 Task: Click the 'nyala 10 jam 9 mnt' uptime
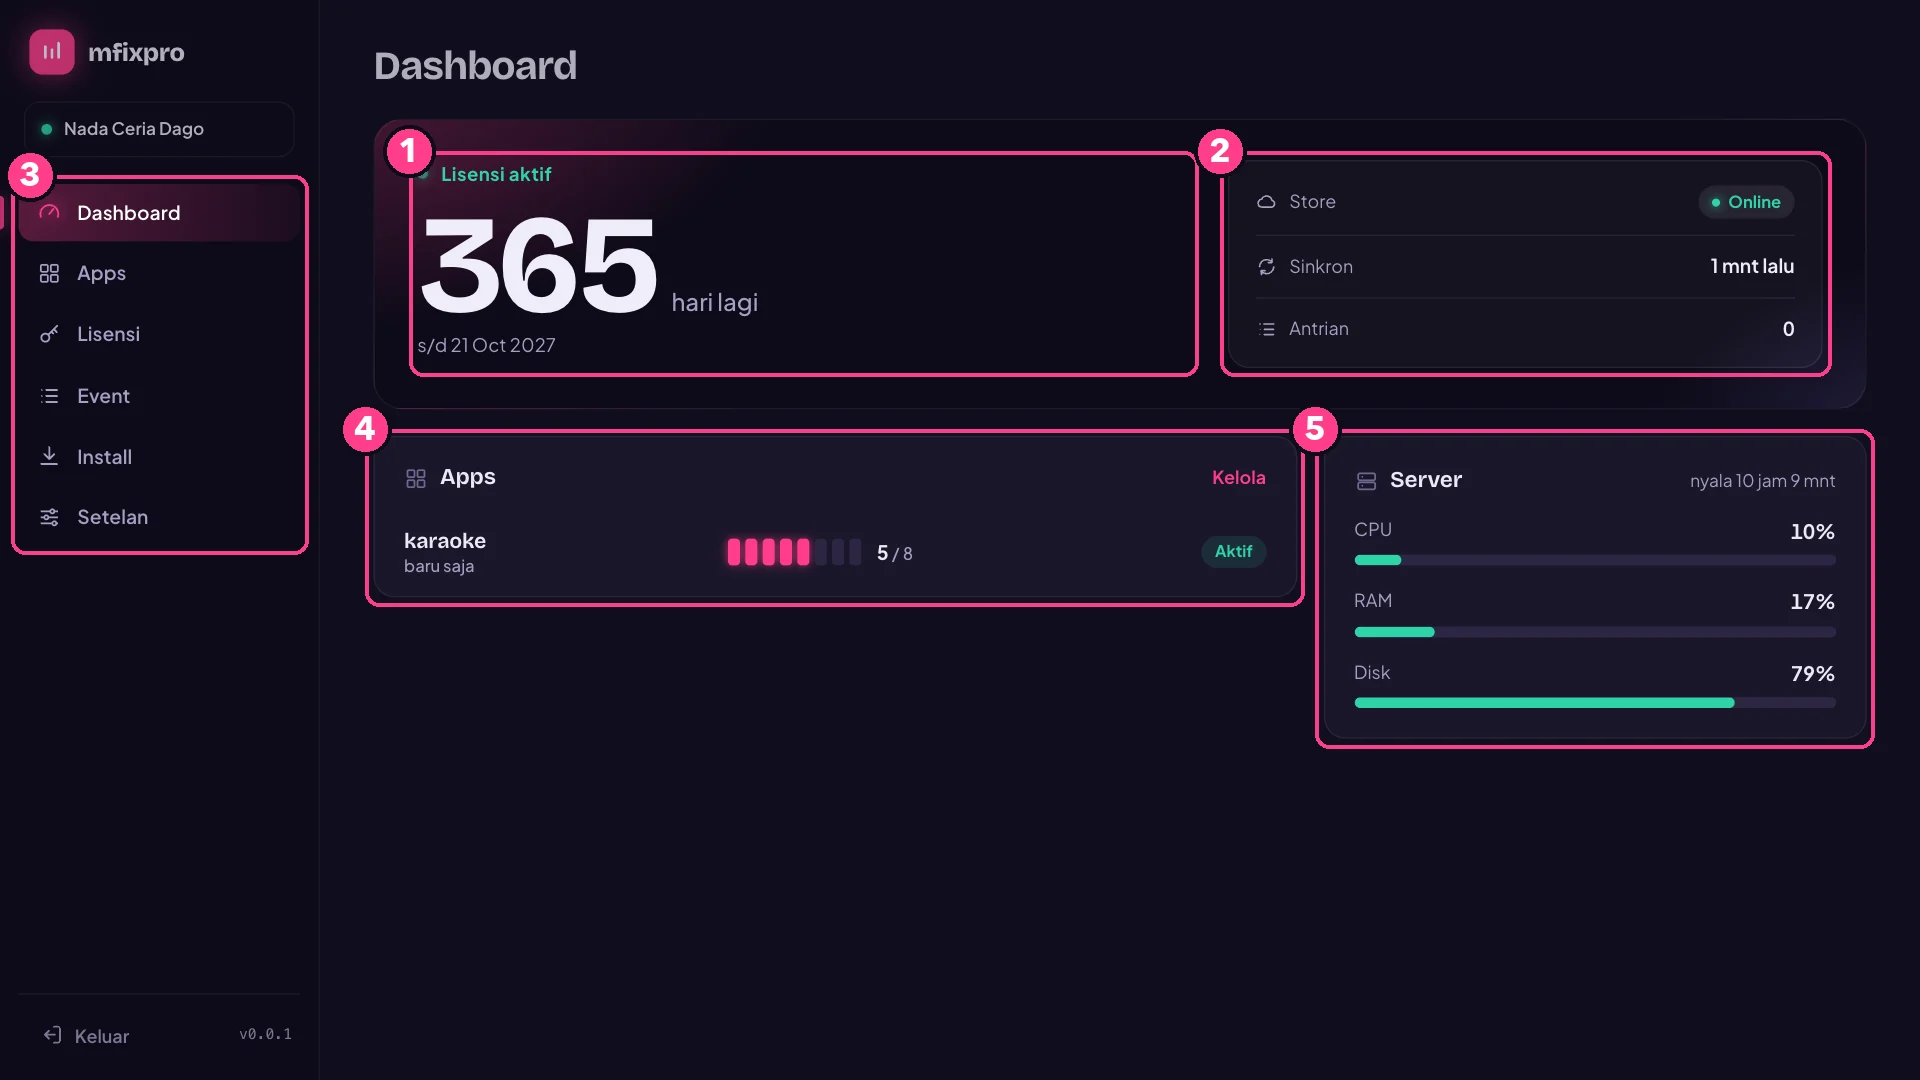[x=1762, y=481]
